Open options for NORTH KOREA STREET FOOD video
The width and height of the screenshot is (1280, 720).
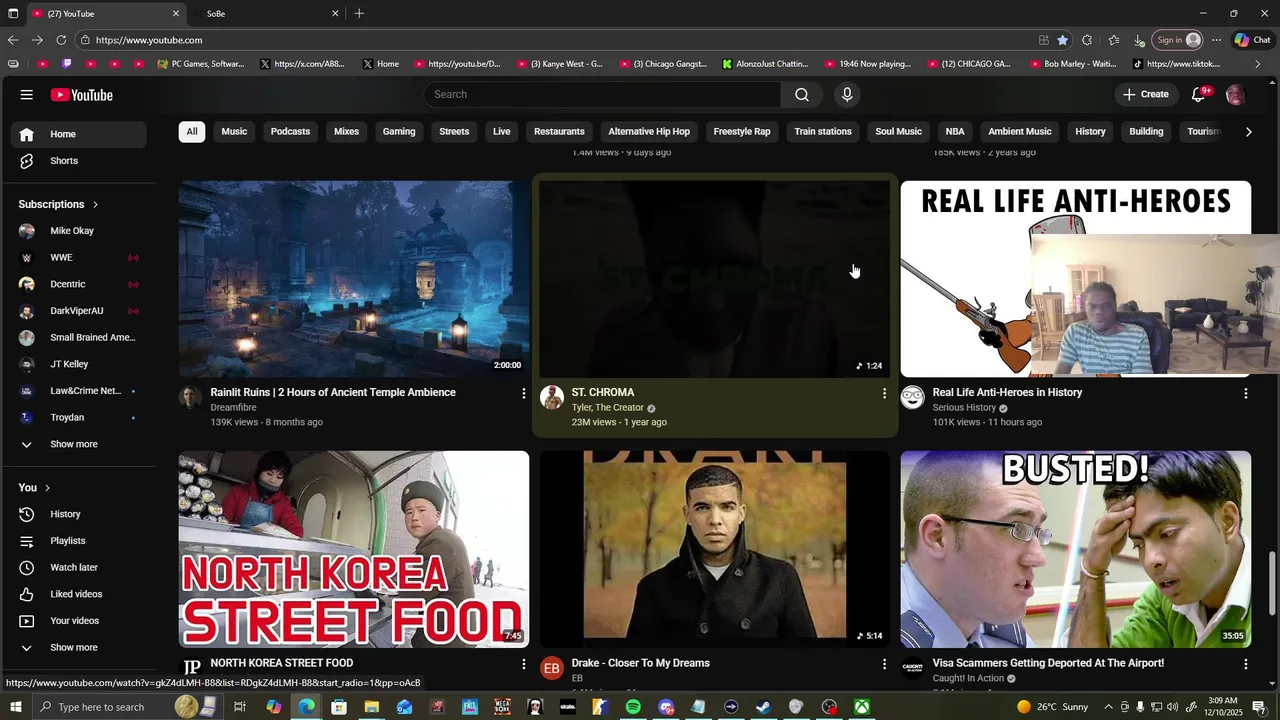523,664
